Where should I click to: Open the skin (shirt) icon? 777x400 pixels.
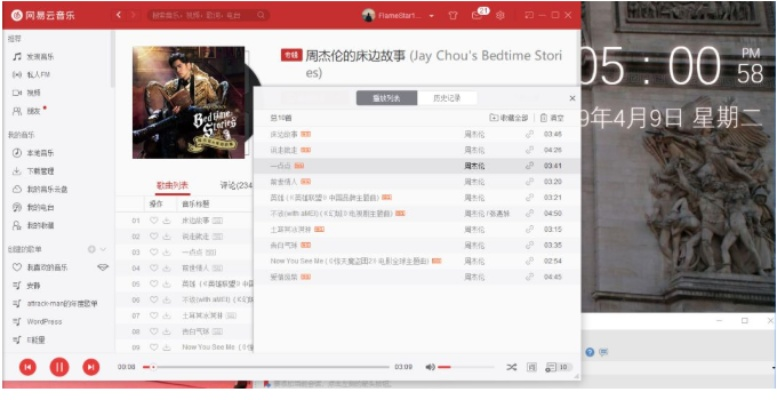click(x=452, y=15)
